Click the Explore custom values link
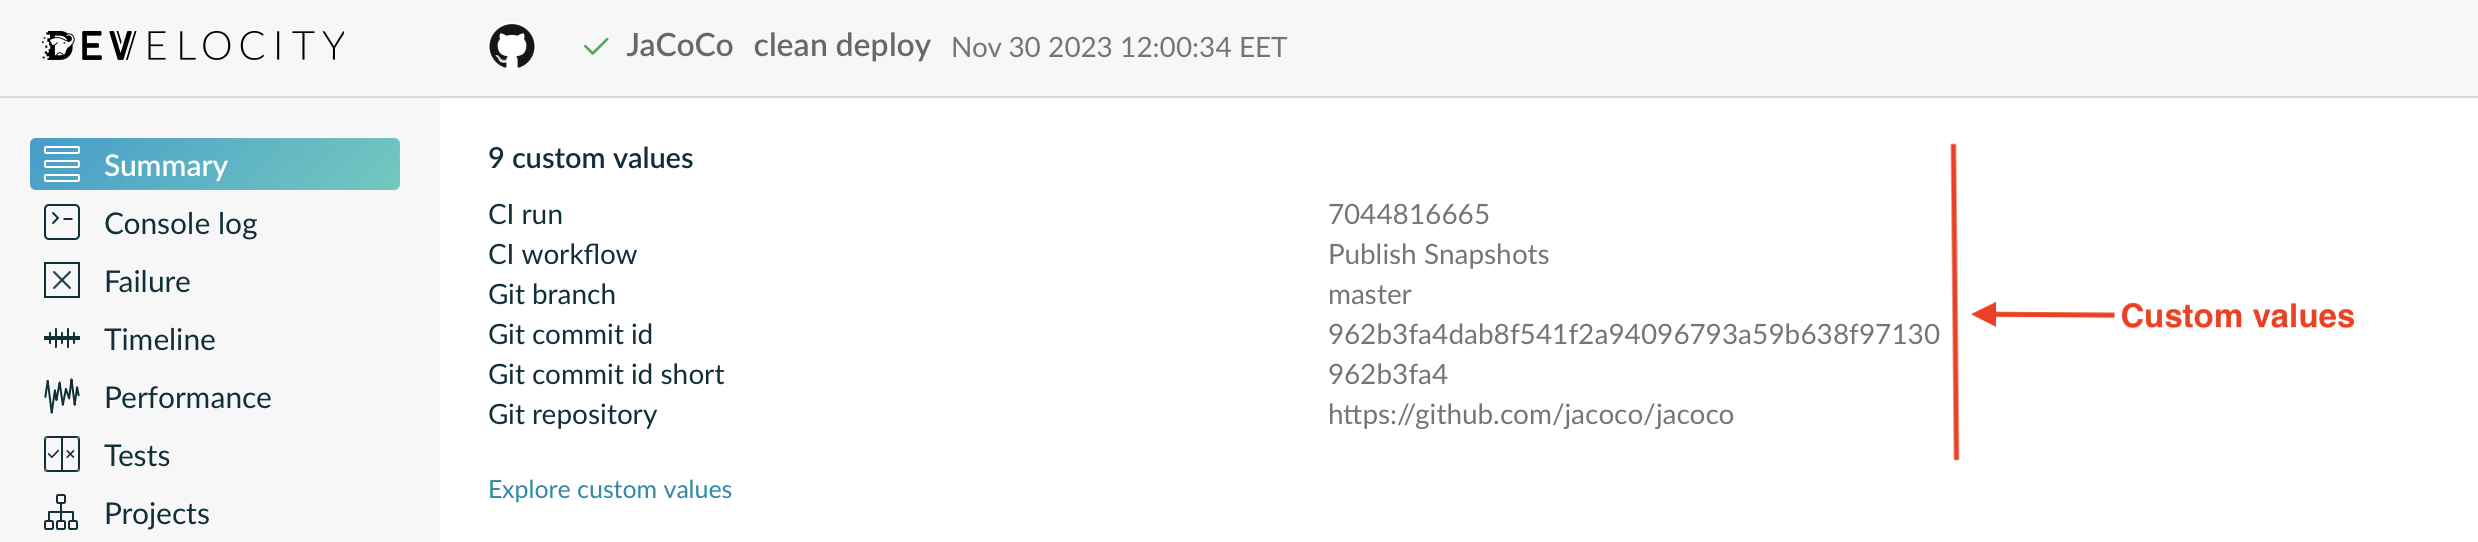 click(x=610, y=489)
